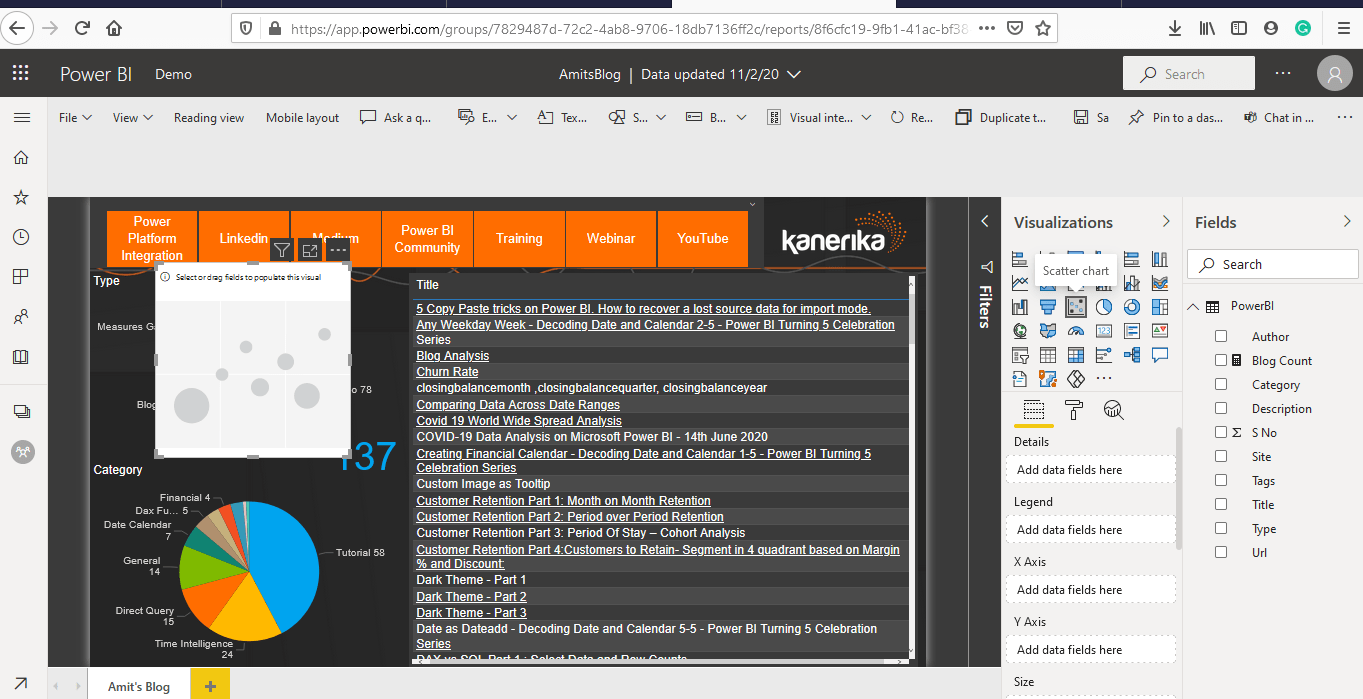Screen dimensions: 1363x699
Task: Select the KPI visualization icon
Action: (1160, 331)
